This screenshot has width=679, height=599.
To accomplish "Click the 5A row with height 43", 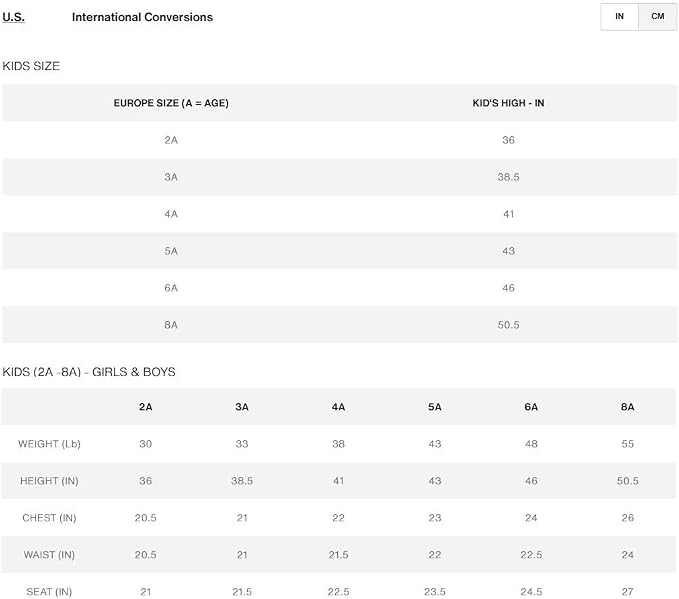I will (340, 251).
